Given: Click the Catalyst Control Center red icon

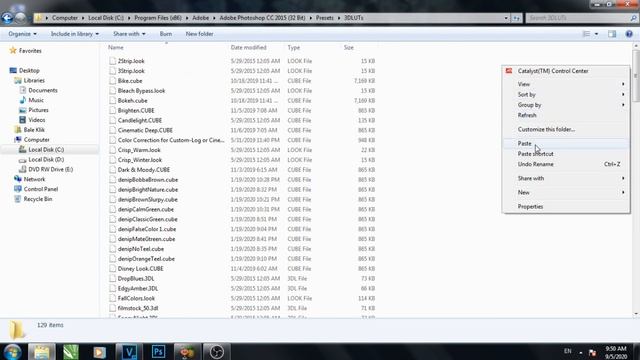Looking at the screenshot, I should click(x=509, y=71).
